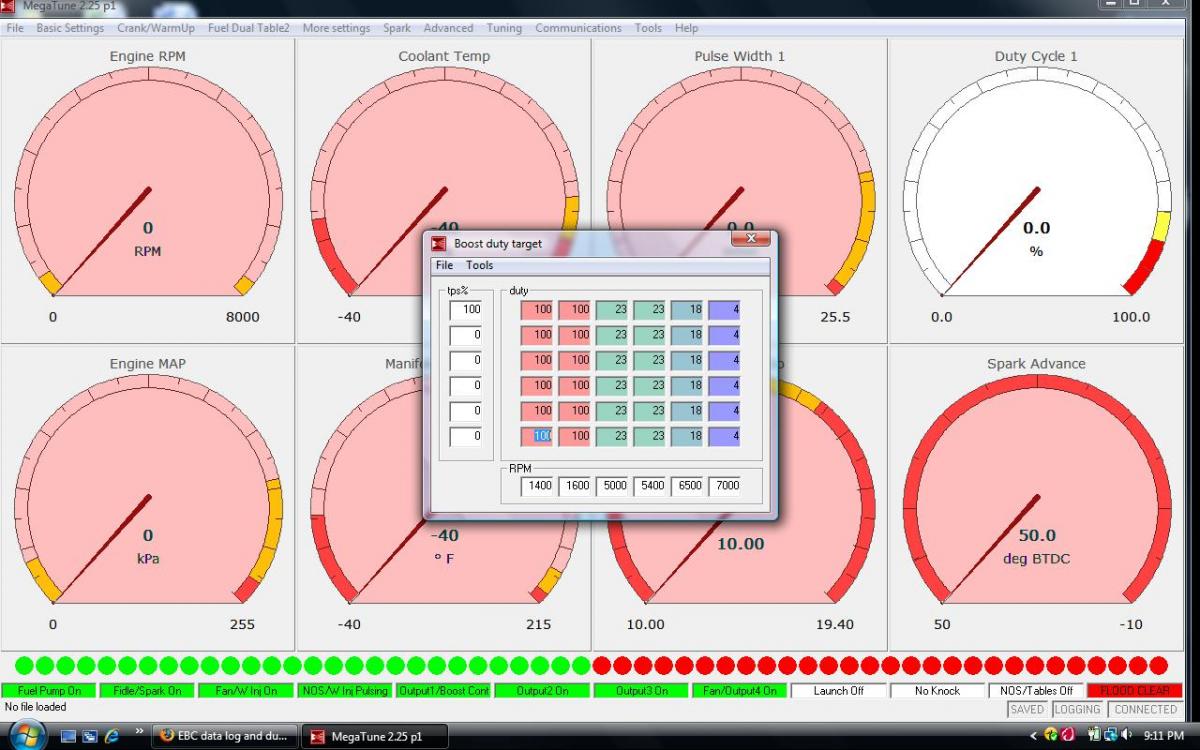Launch Internet Explorer from quick launch

tap(112, 736)
